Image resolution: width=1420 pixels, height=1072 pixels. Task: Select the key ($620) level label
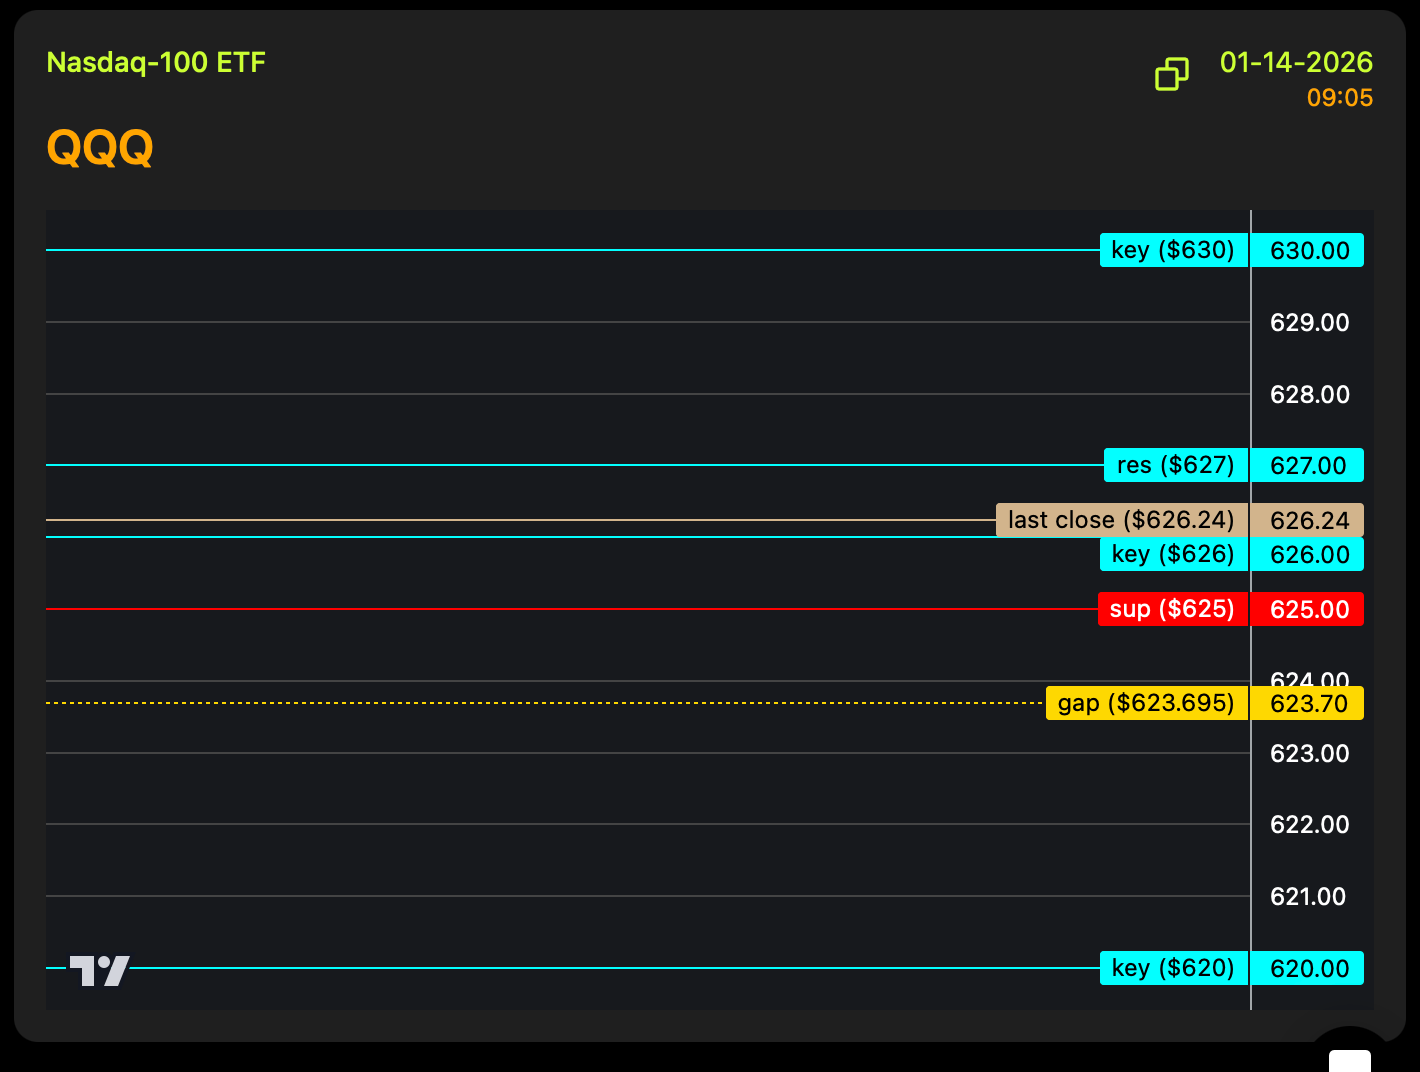coord(1173,968)
